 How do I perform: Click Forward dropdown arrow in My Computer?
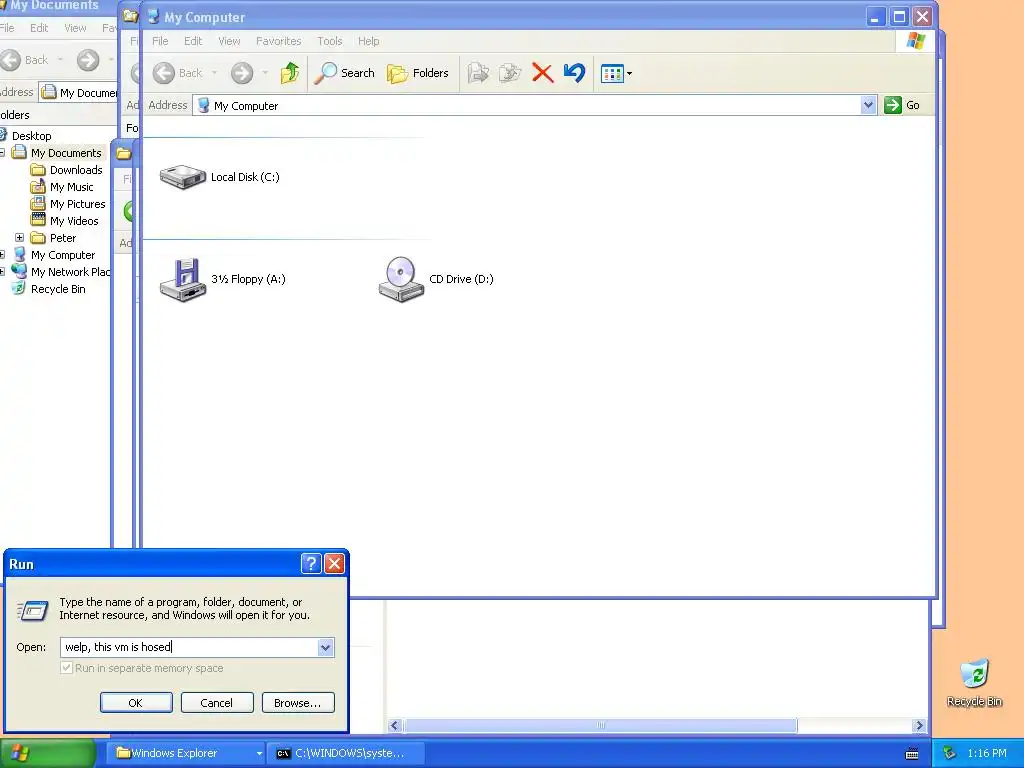click(265, 73)
